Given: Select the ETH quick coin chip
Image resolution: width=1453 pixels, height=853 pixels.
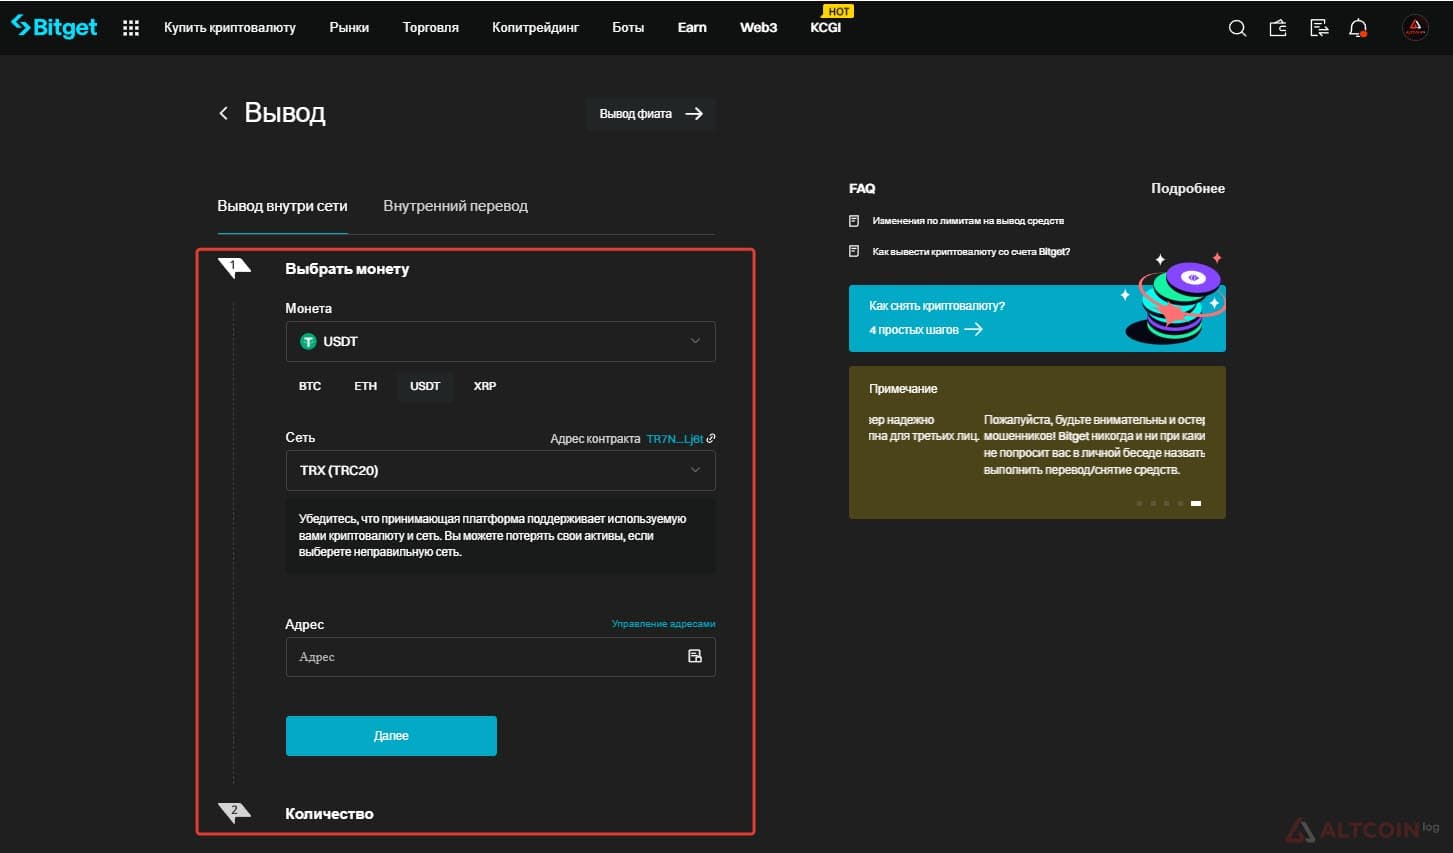Looking at the screenshot, I should coord(365,386).
